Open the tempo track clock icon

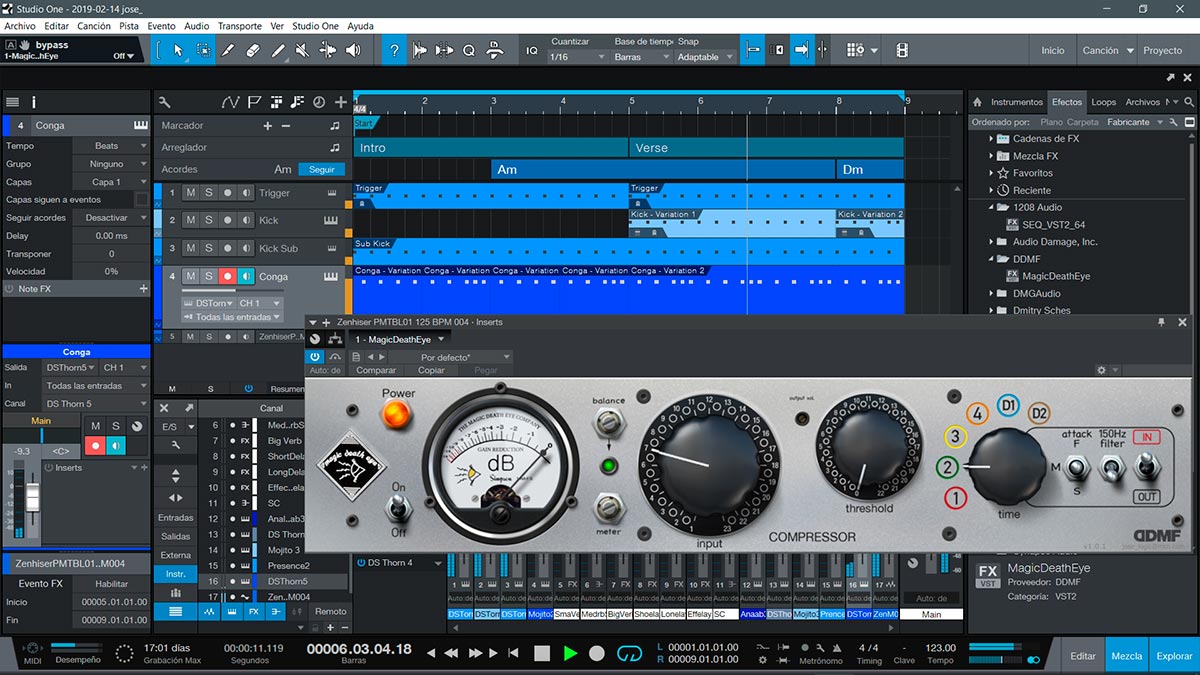pos(319,102)
